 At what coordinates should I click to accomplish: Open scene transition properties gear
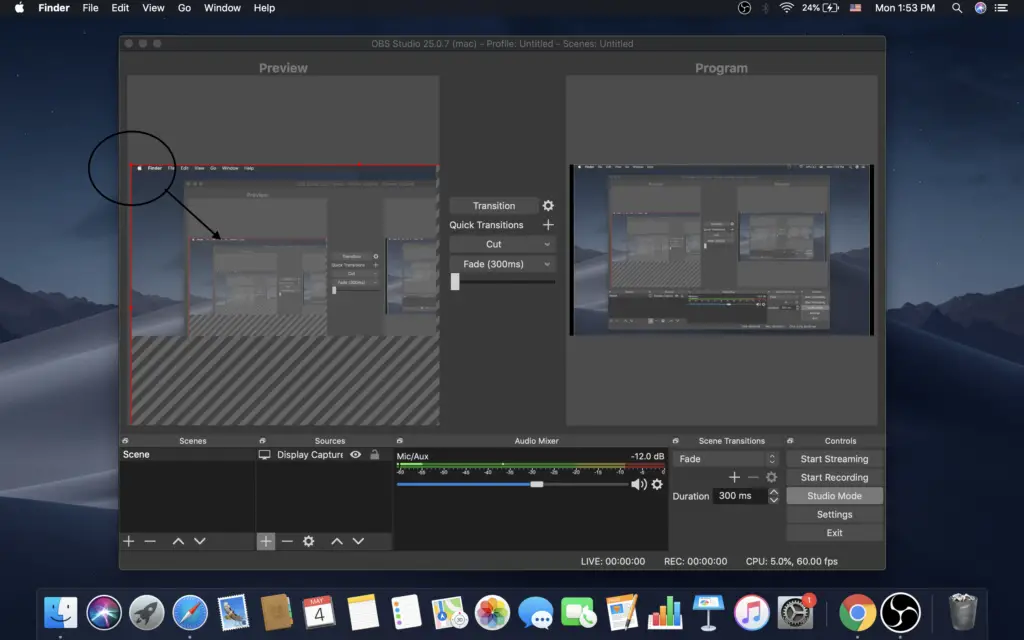click(x=771, y=477)
